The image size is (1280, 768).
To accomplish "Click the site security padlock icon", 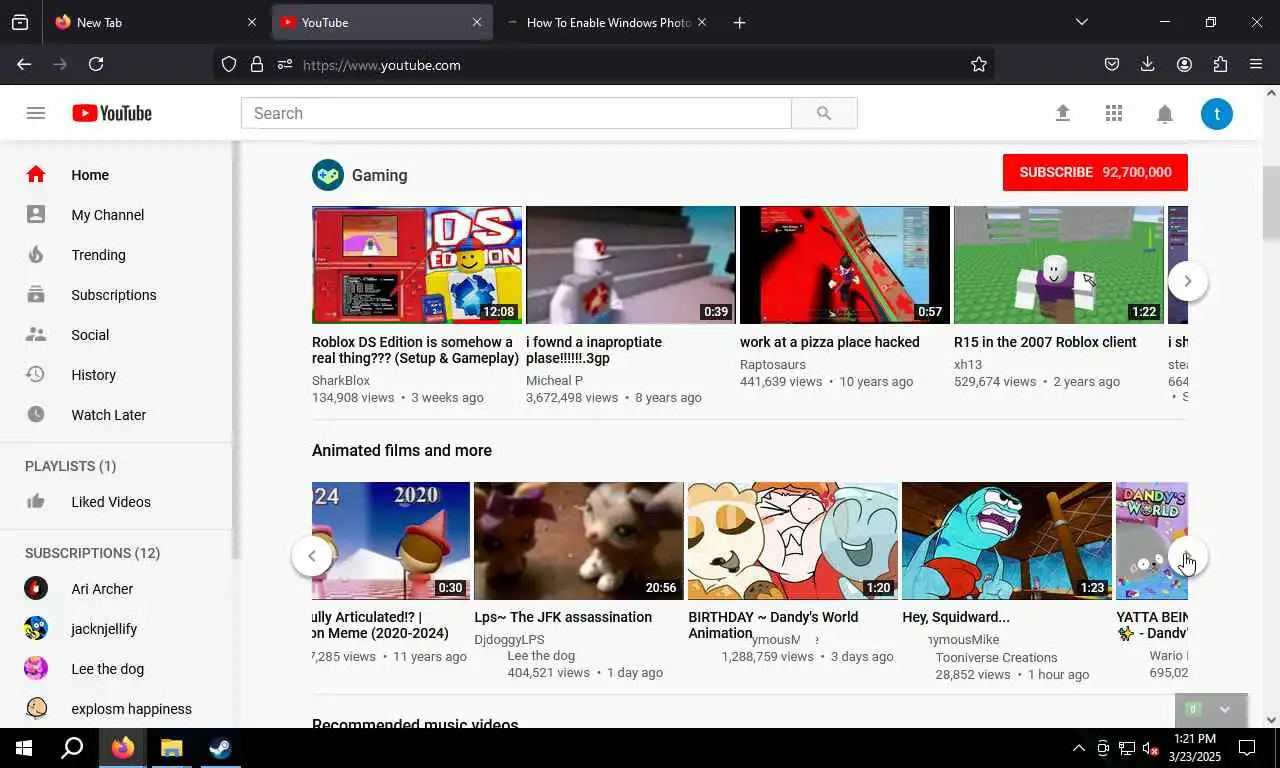I will (257, 64).
